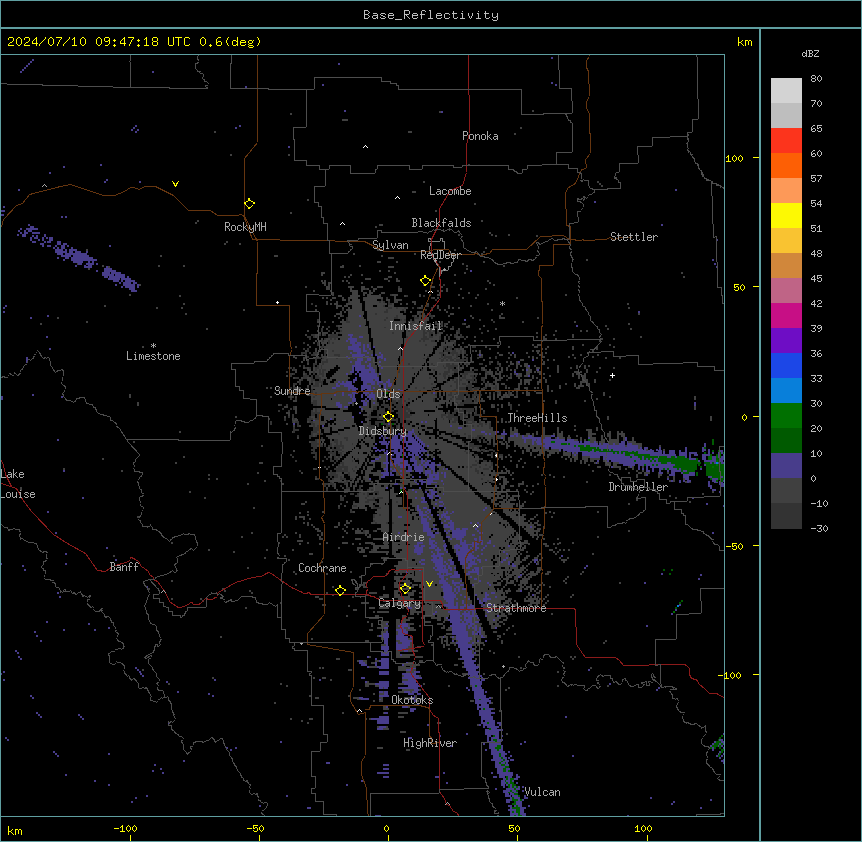Click the HighRiver label
The width and height of the screenshot is (862, 842).
430,743
